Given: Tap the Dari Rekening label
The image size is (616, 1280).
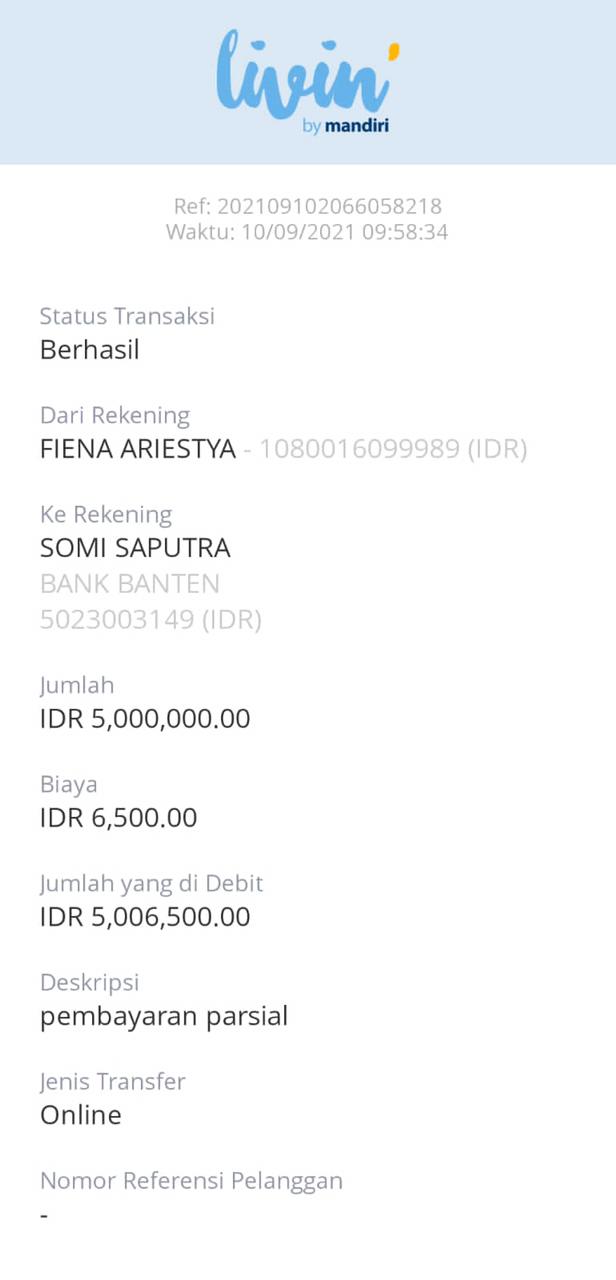Looking at the screenshot, I should [x=114, y=415].
